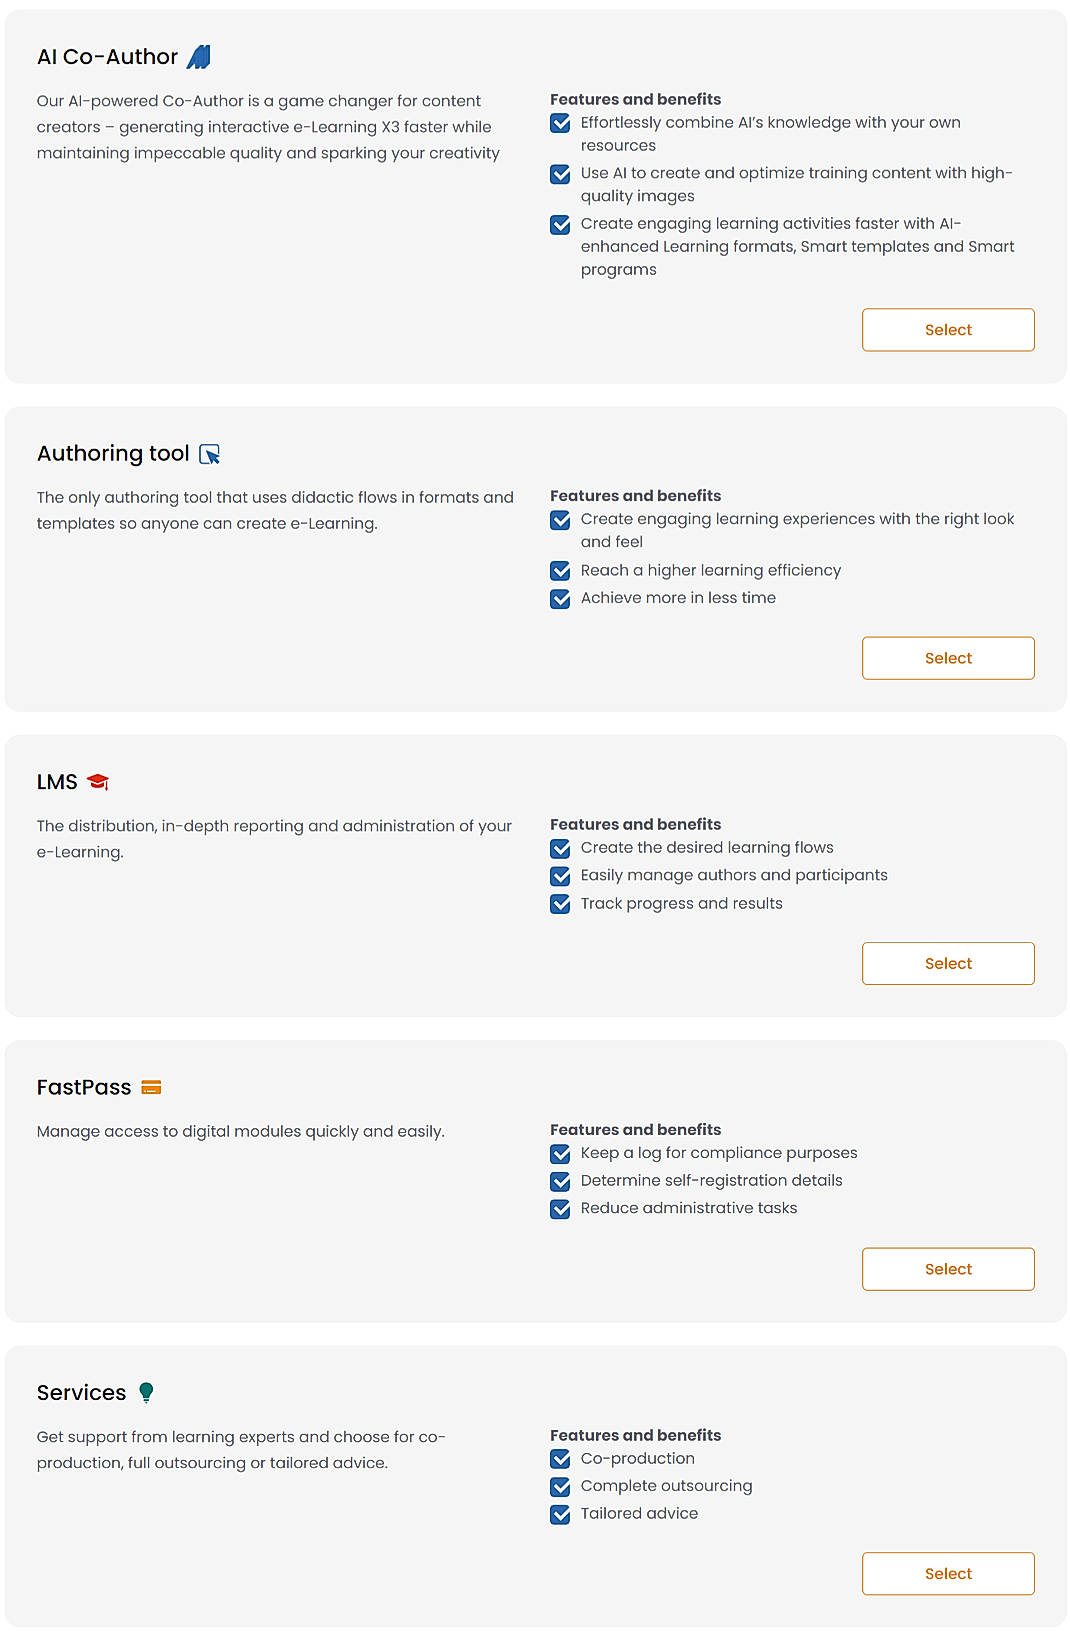The image size is (1070, 1633).
Task: Click the Authoring tool heading
Action: 114,453
